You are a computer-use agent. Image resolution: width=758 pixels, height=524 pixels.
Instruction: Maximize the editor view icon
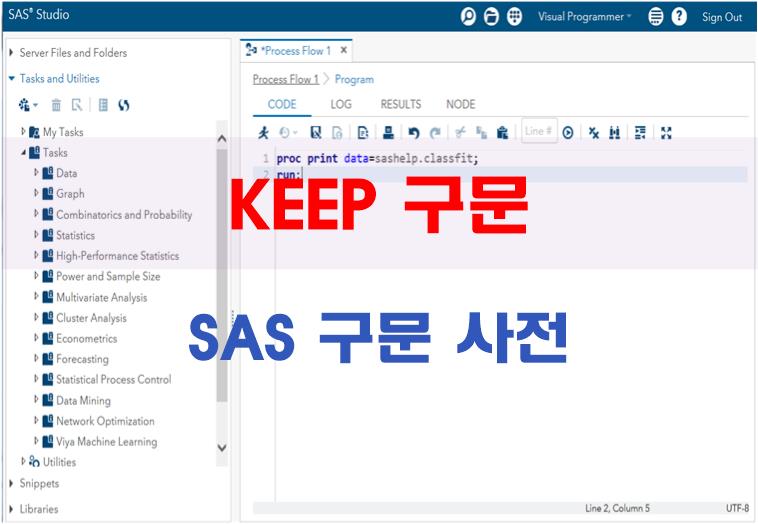click(666, 132)
